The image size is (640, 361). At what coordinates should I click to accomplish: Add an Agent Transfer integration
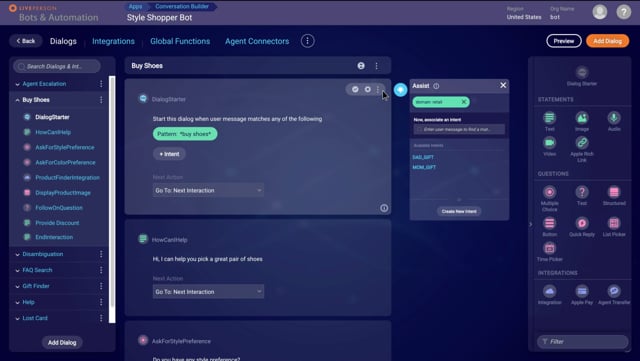(x=613, y=291)
